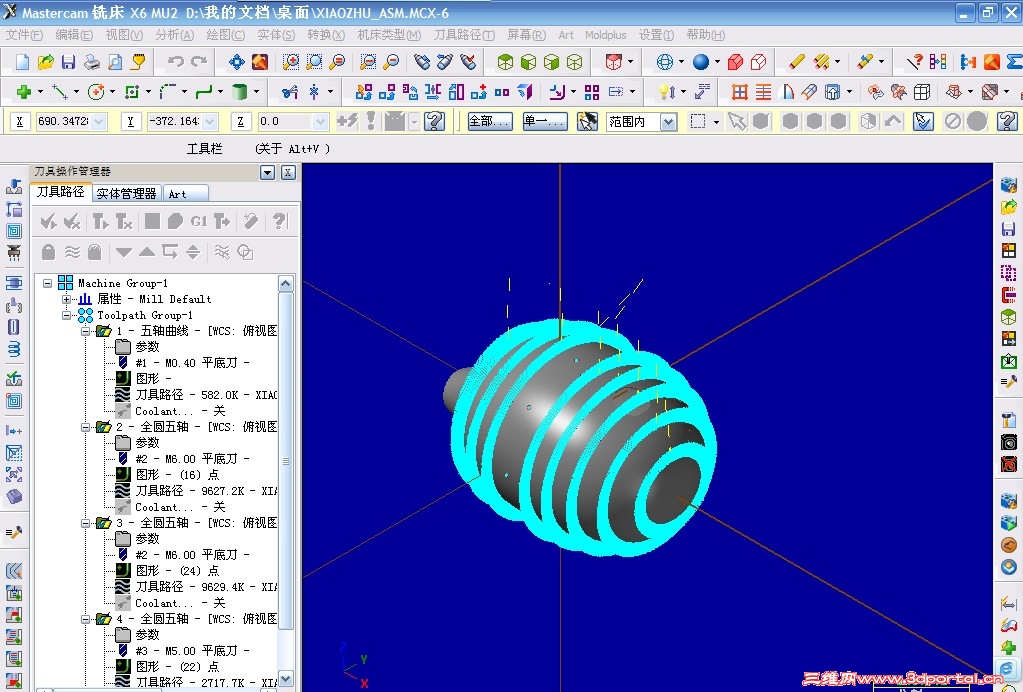Save file with floppy disk icon

tap(69, 62)
